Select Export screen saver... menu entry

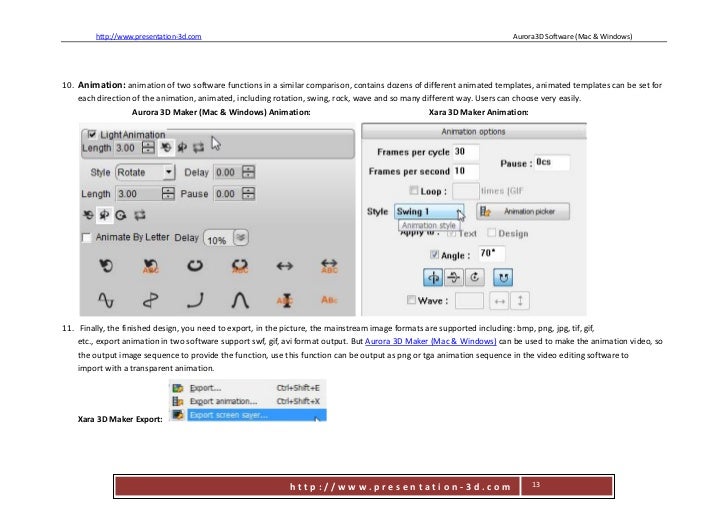(248, 415)
